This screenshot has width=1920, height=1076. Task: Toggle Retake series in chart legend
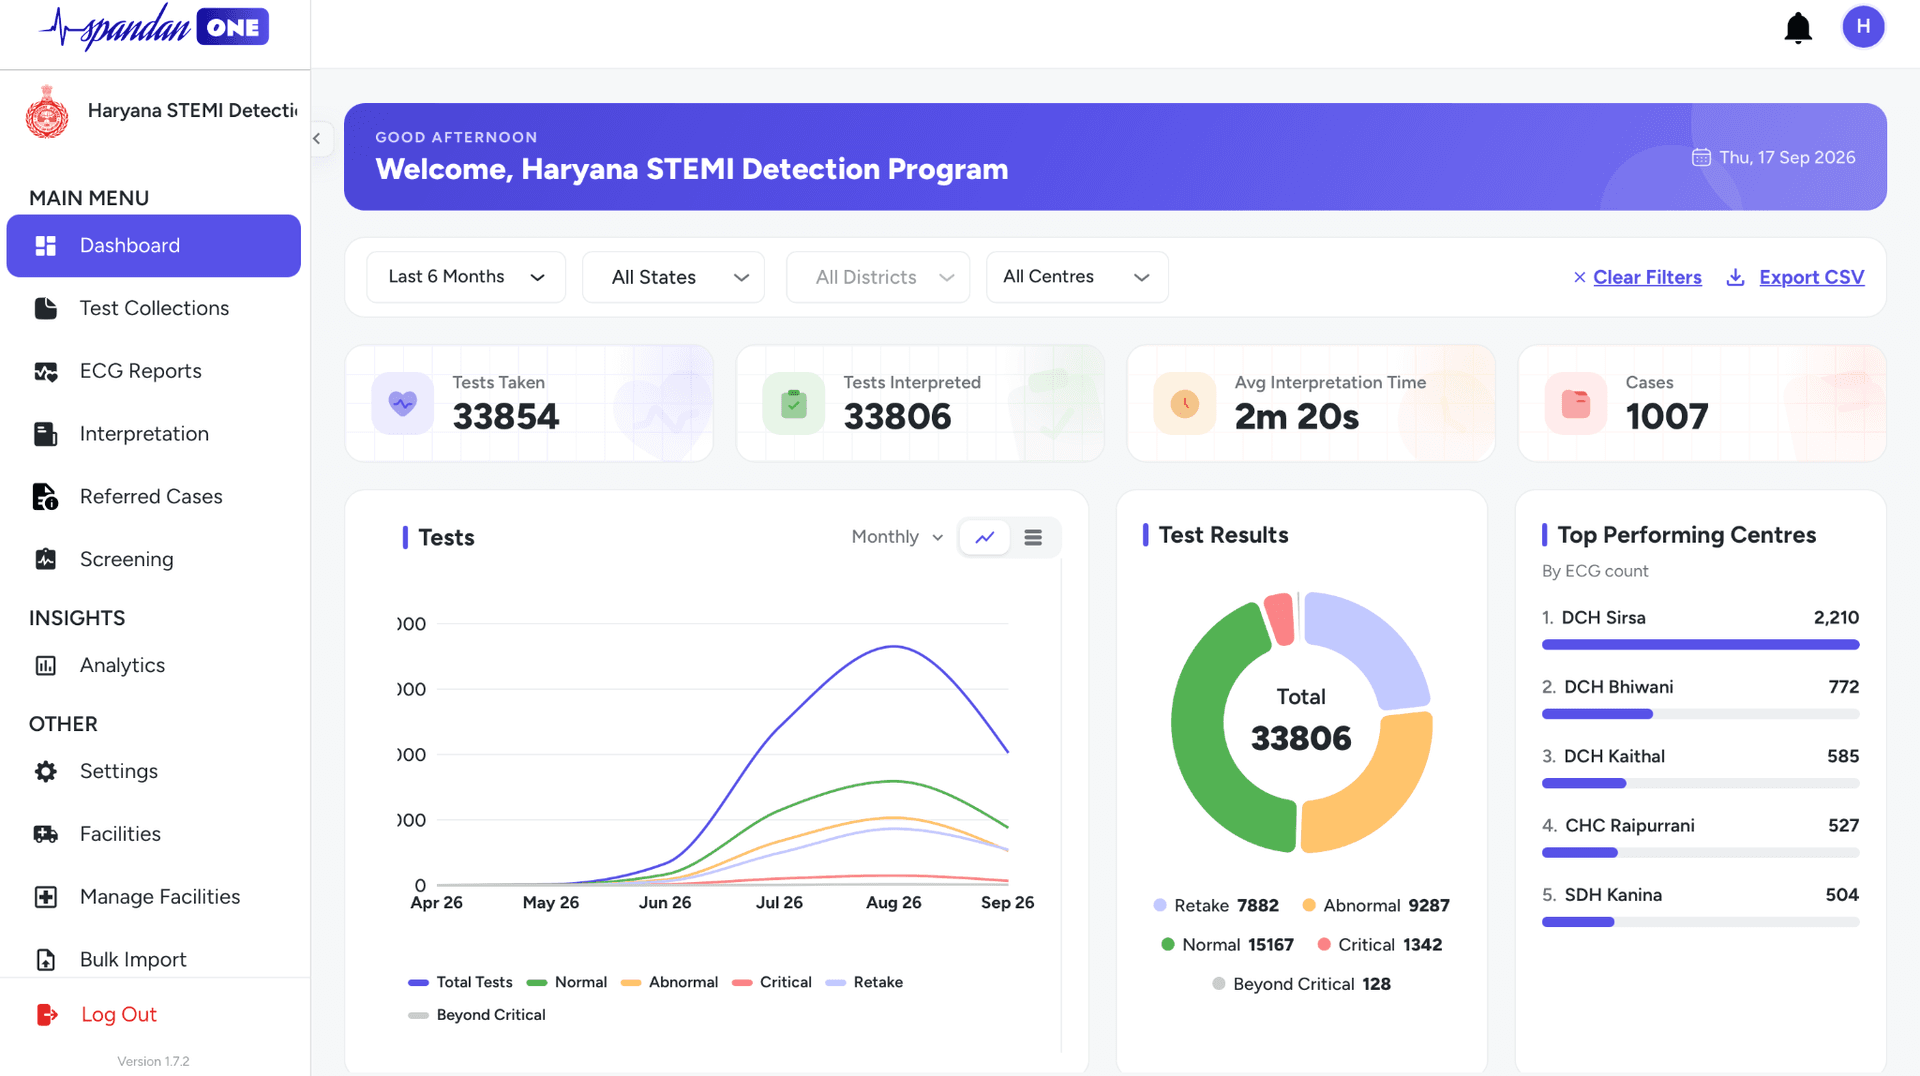[x=865, y=982]
